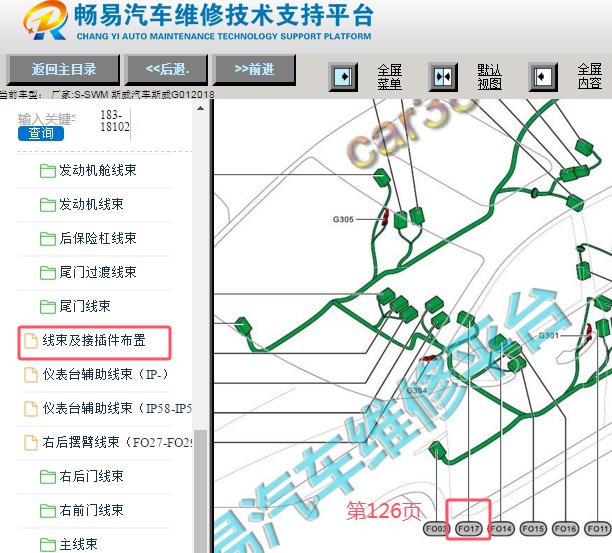Screen dimensions: 612x553
Task: Click folder icon beside 后保险杠线束
Action: point(48,239)
